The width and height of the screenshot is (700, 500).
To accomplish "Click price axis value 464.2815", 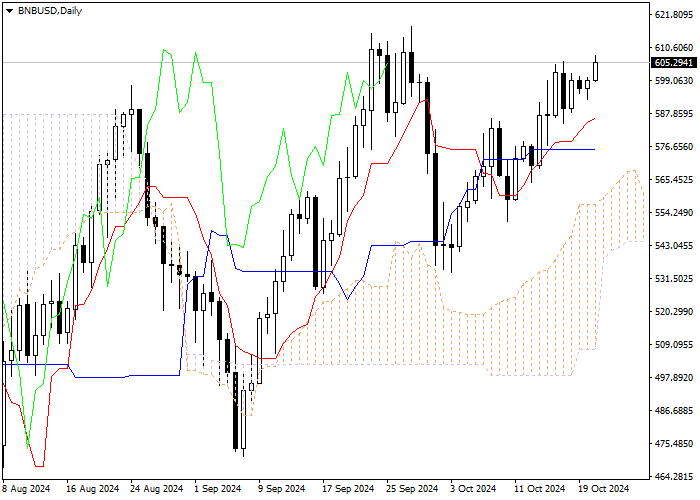I will tap(673, 477).
